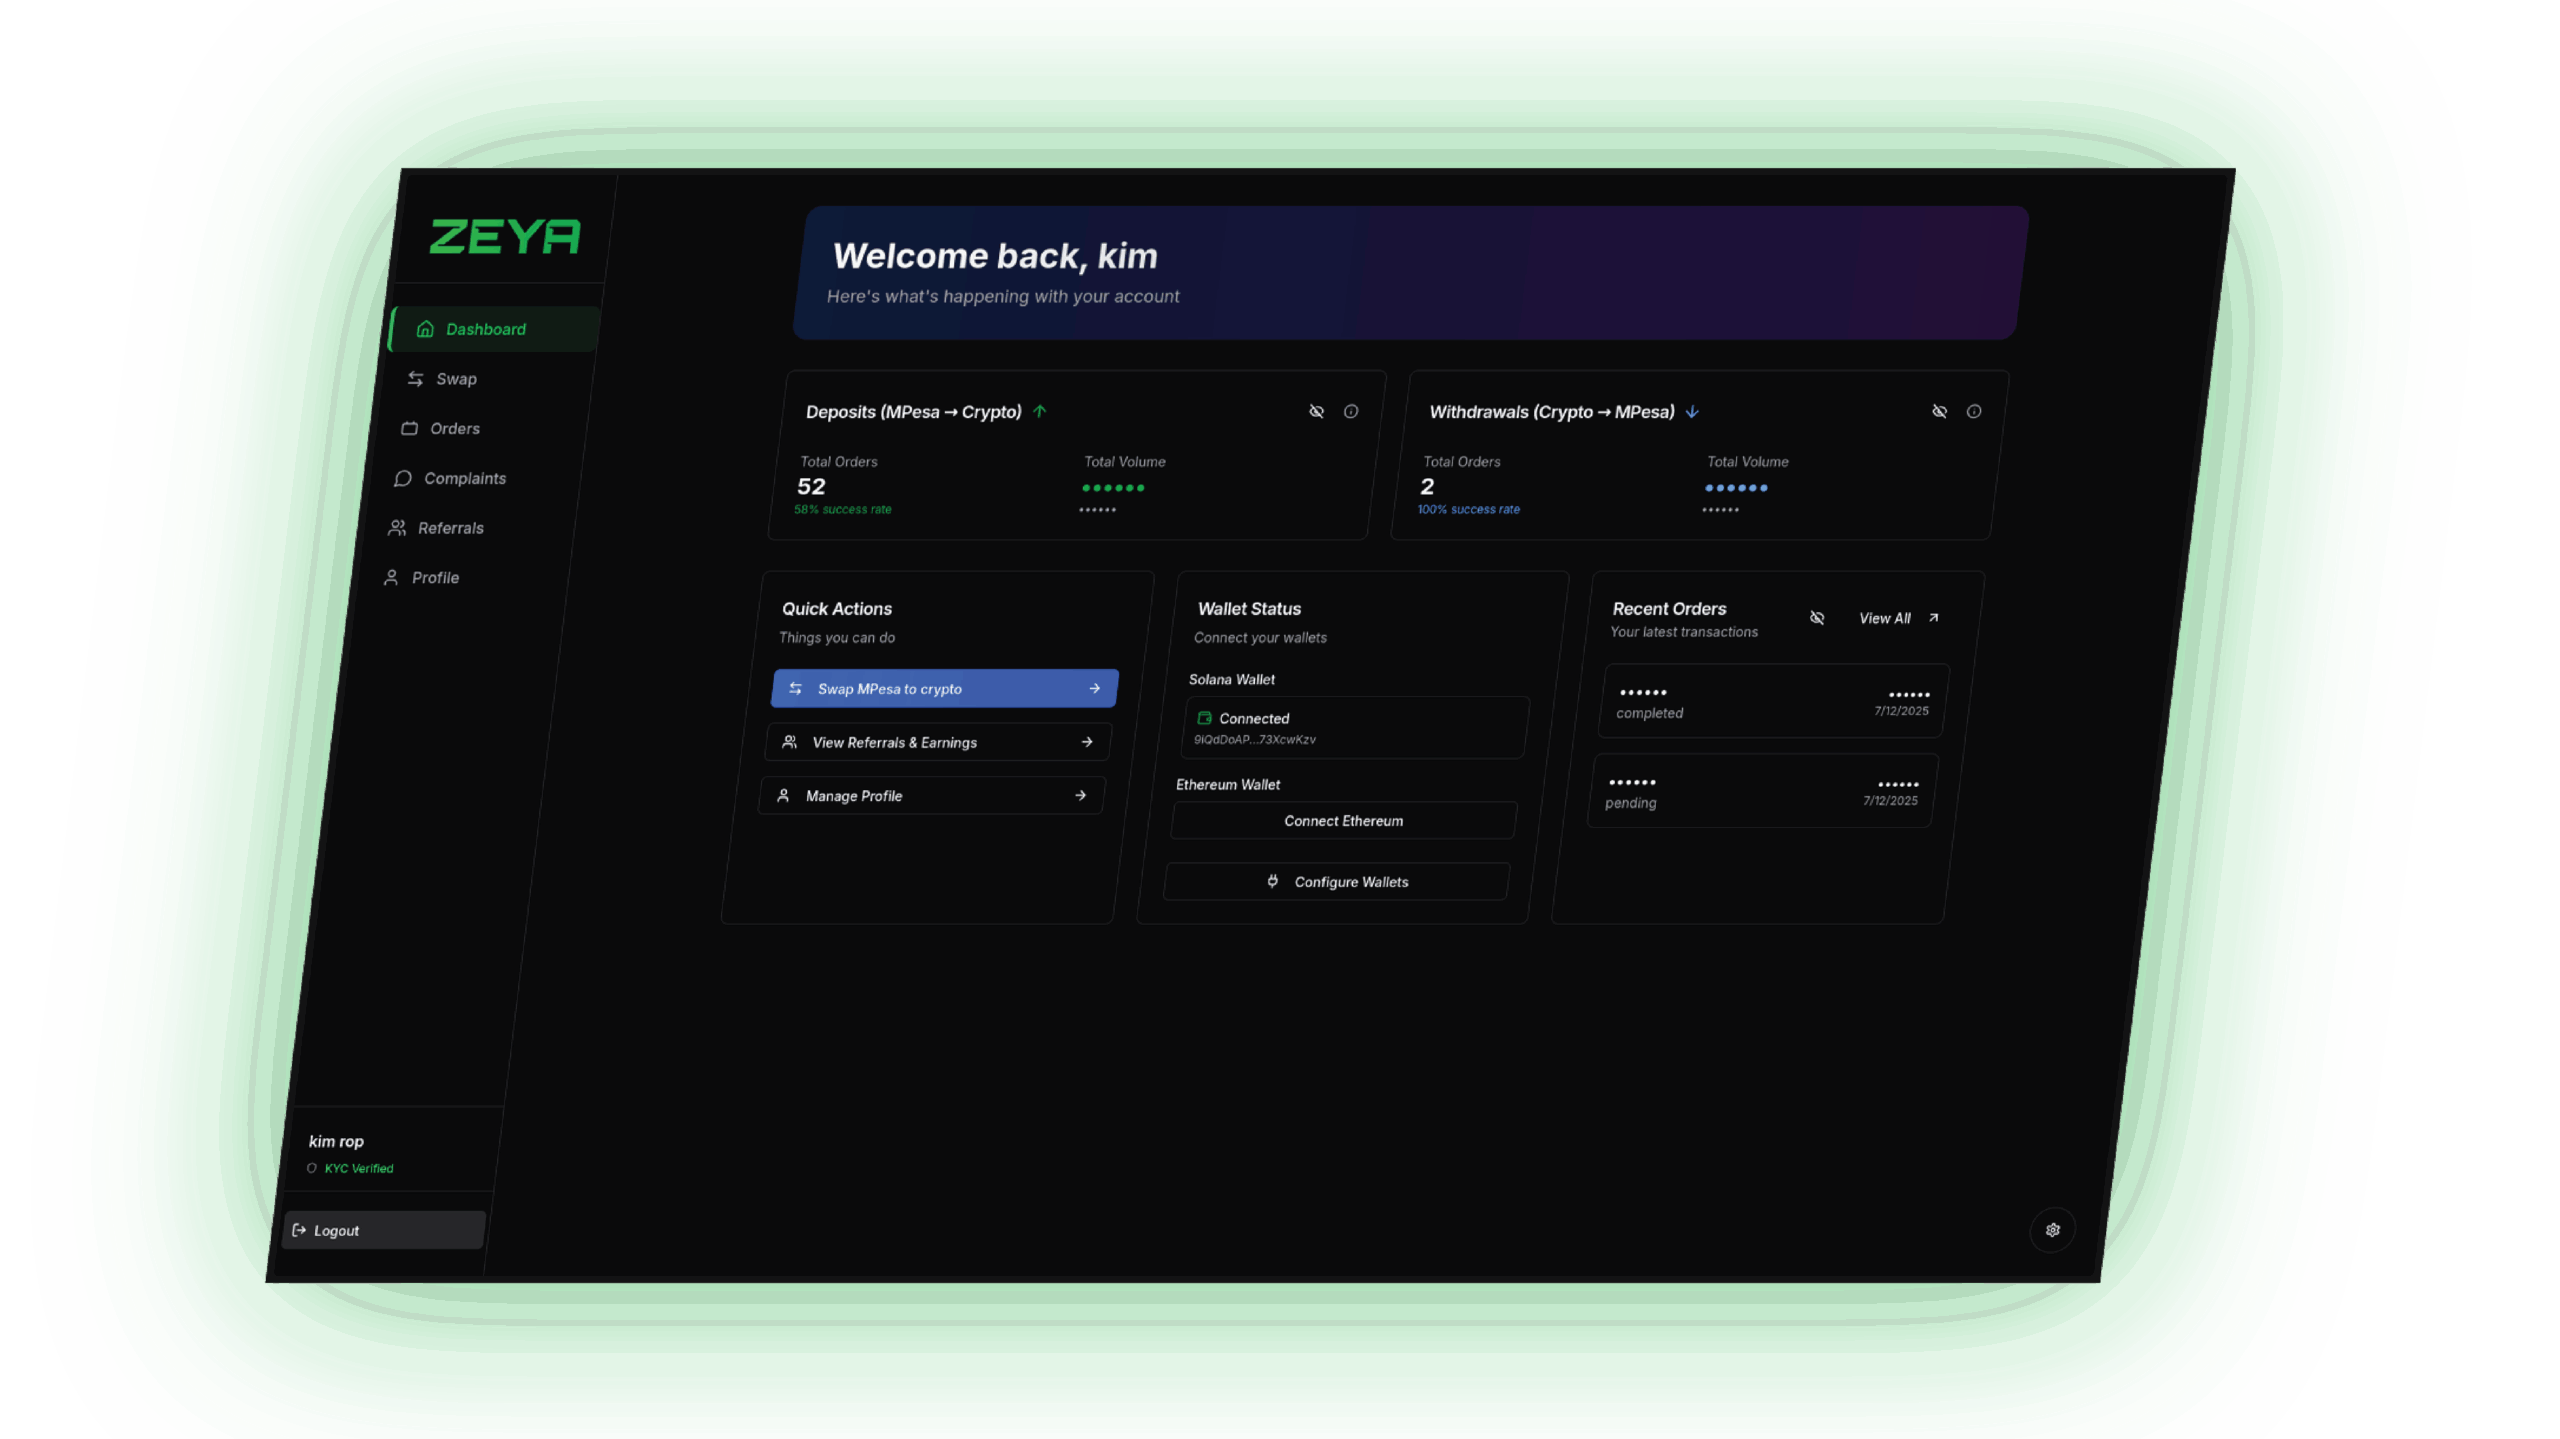Hide Recent Orders details with eye toggle
Image resolution: width=2560 pixels, height=1439 pixels.
(1817, 618)
